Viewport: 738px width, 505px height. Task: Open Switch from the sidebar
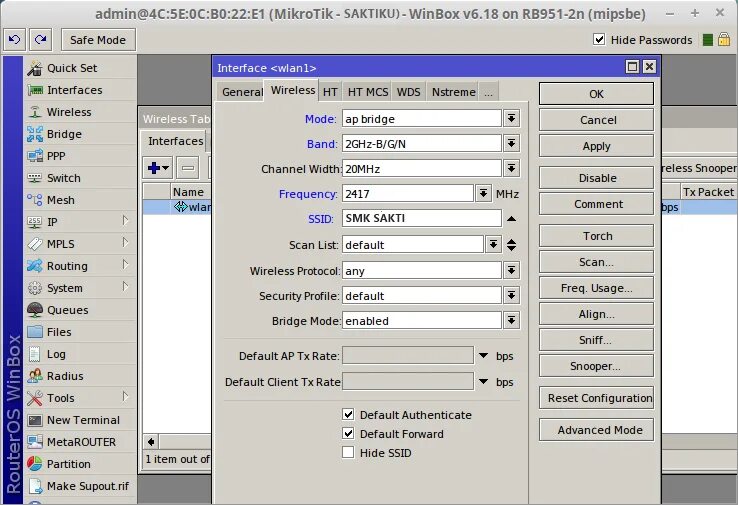64,178
